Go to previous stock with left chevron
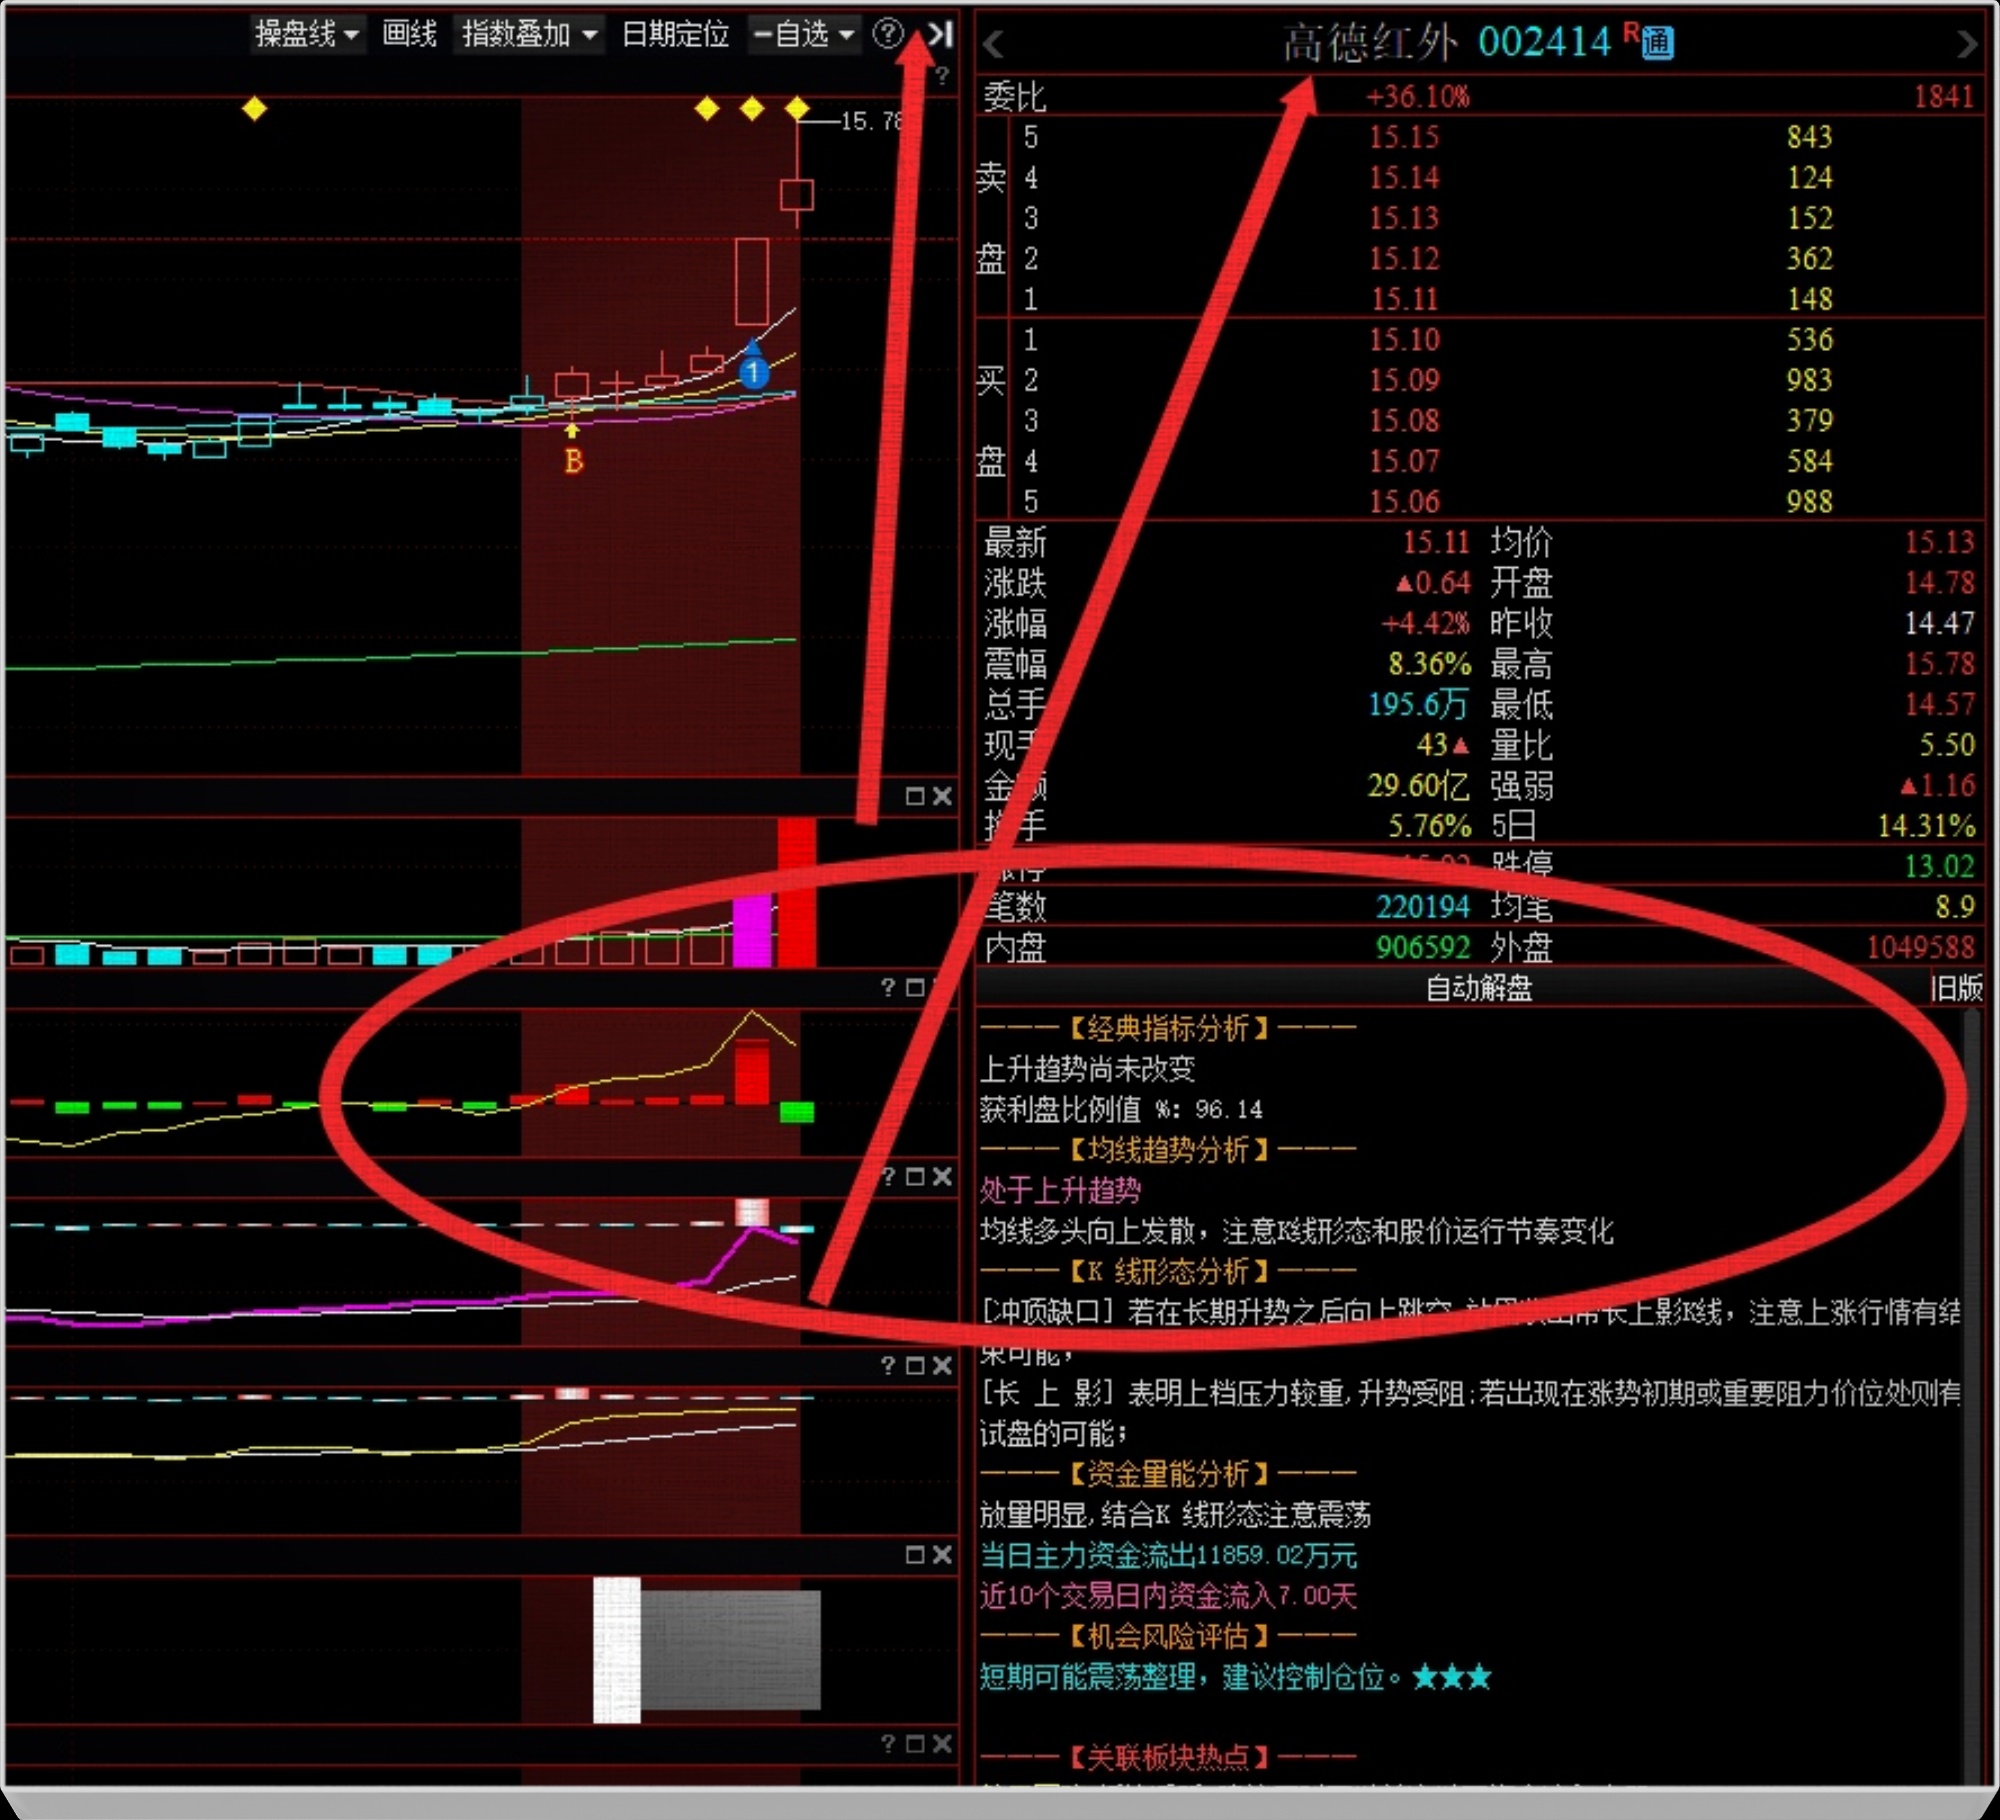Image resolution: width=2000 pixels, height=1820 pixels. pyautogui.click(x=993, y=44)
